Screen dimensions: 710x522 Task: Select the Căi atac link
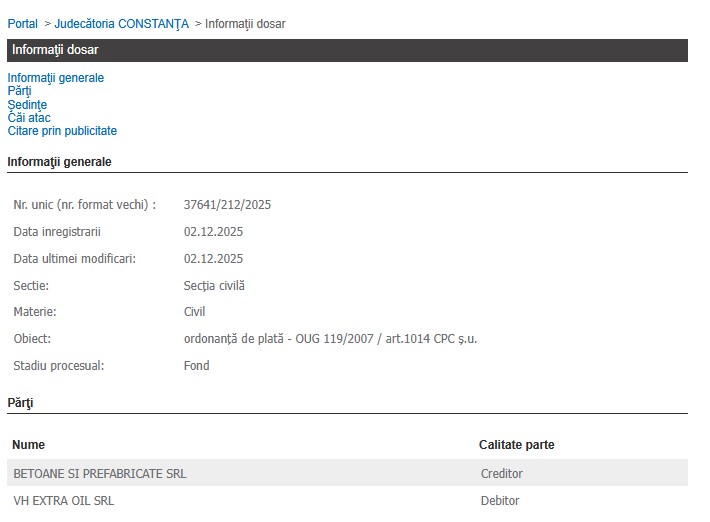[29, 118]
